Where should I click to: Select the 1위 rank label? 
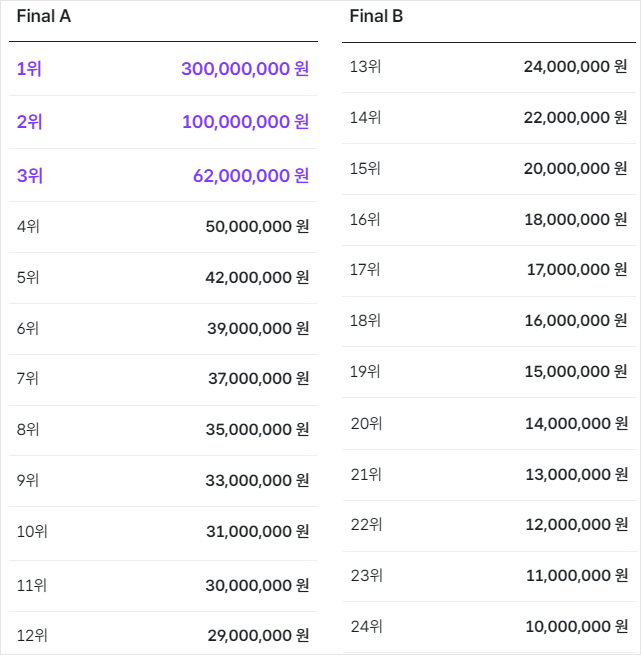(x=29, y=69)
